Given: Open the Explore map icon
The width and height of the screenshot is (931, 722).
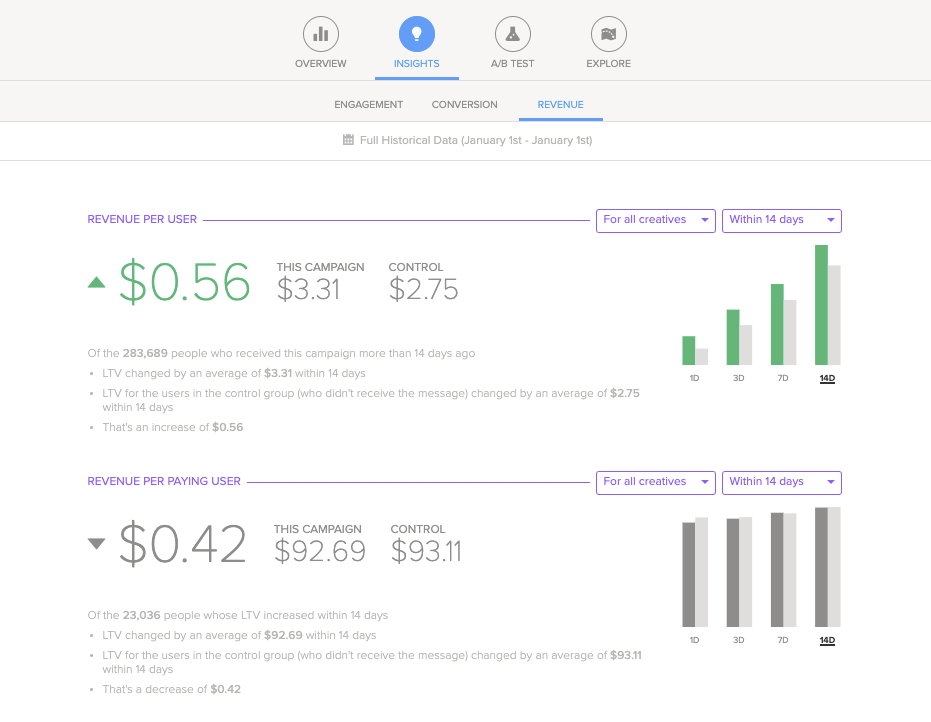Looking at the screenshot, I should pos(608,35).
